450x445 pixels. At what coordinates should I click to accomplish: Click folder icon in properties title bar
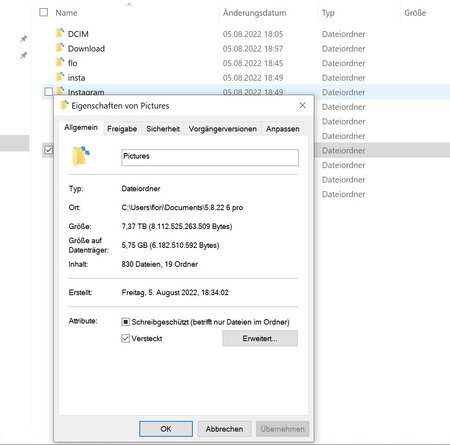(64, 105)
